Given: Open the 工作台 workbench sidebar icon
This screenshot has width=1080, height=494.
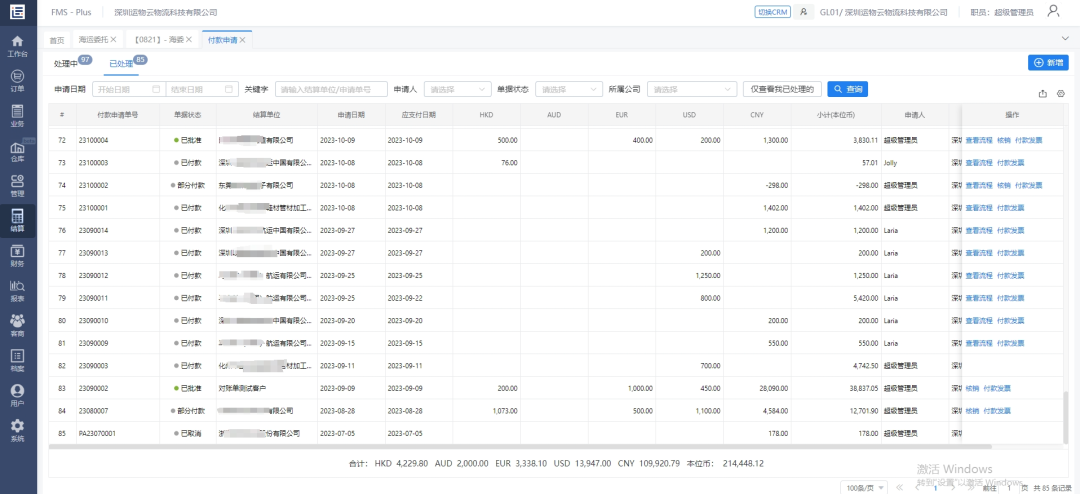Looking at the screenshot, I should tap(18, 46).
